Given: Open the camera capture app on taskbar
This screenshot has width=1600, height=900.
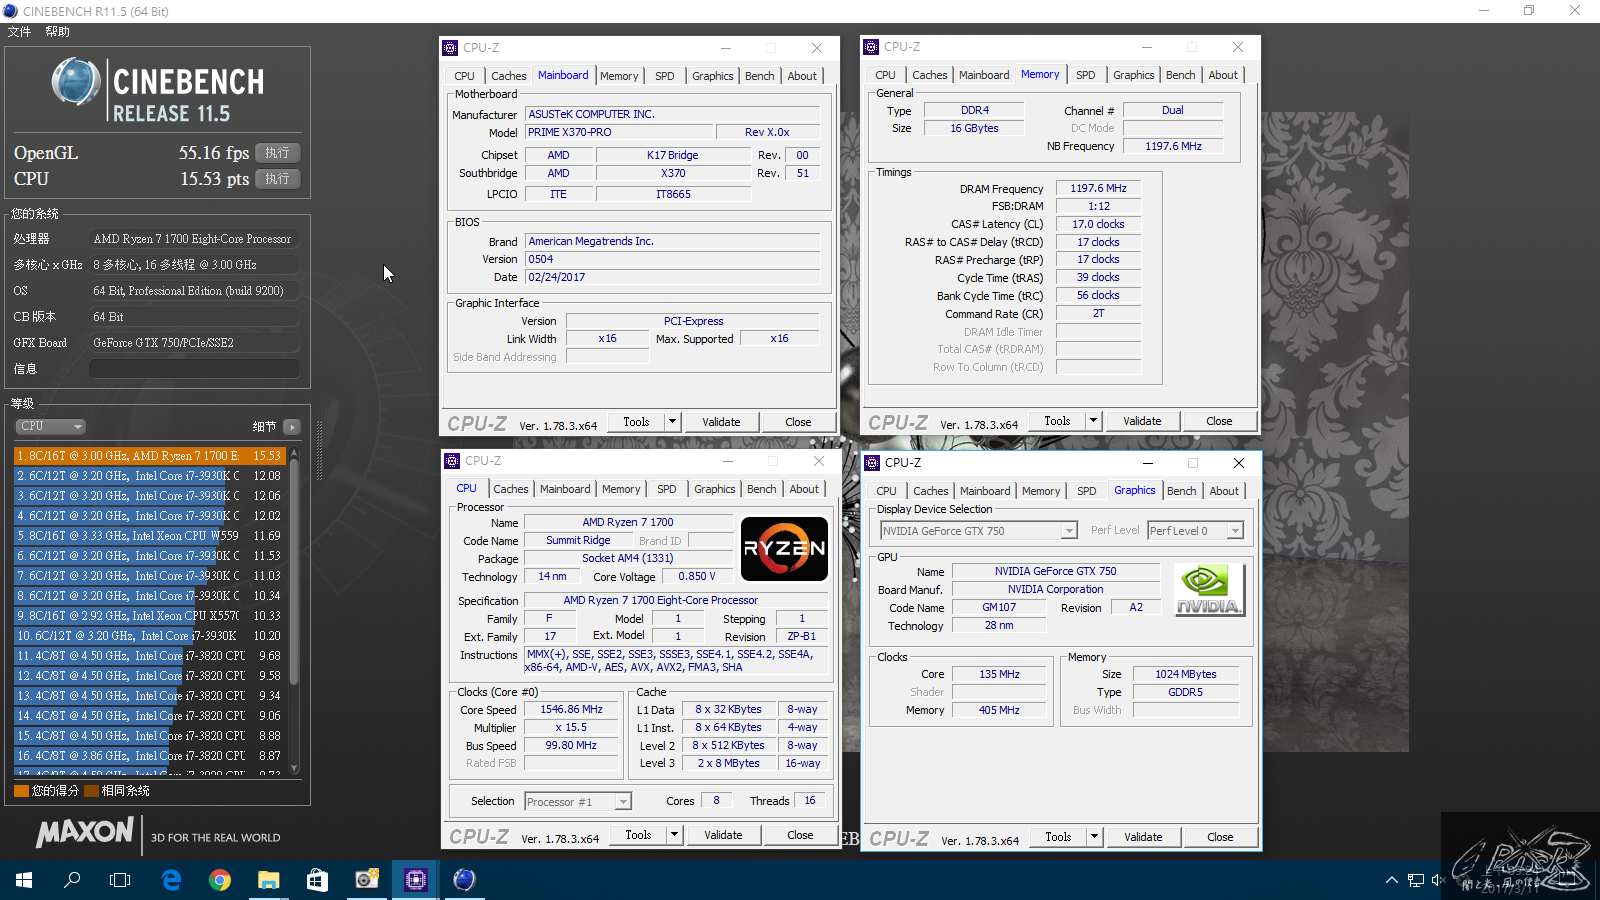Looking at the screenshot, I should (366, 880).
